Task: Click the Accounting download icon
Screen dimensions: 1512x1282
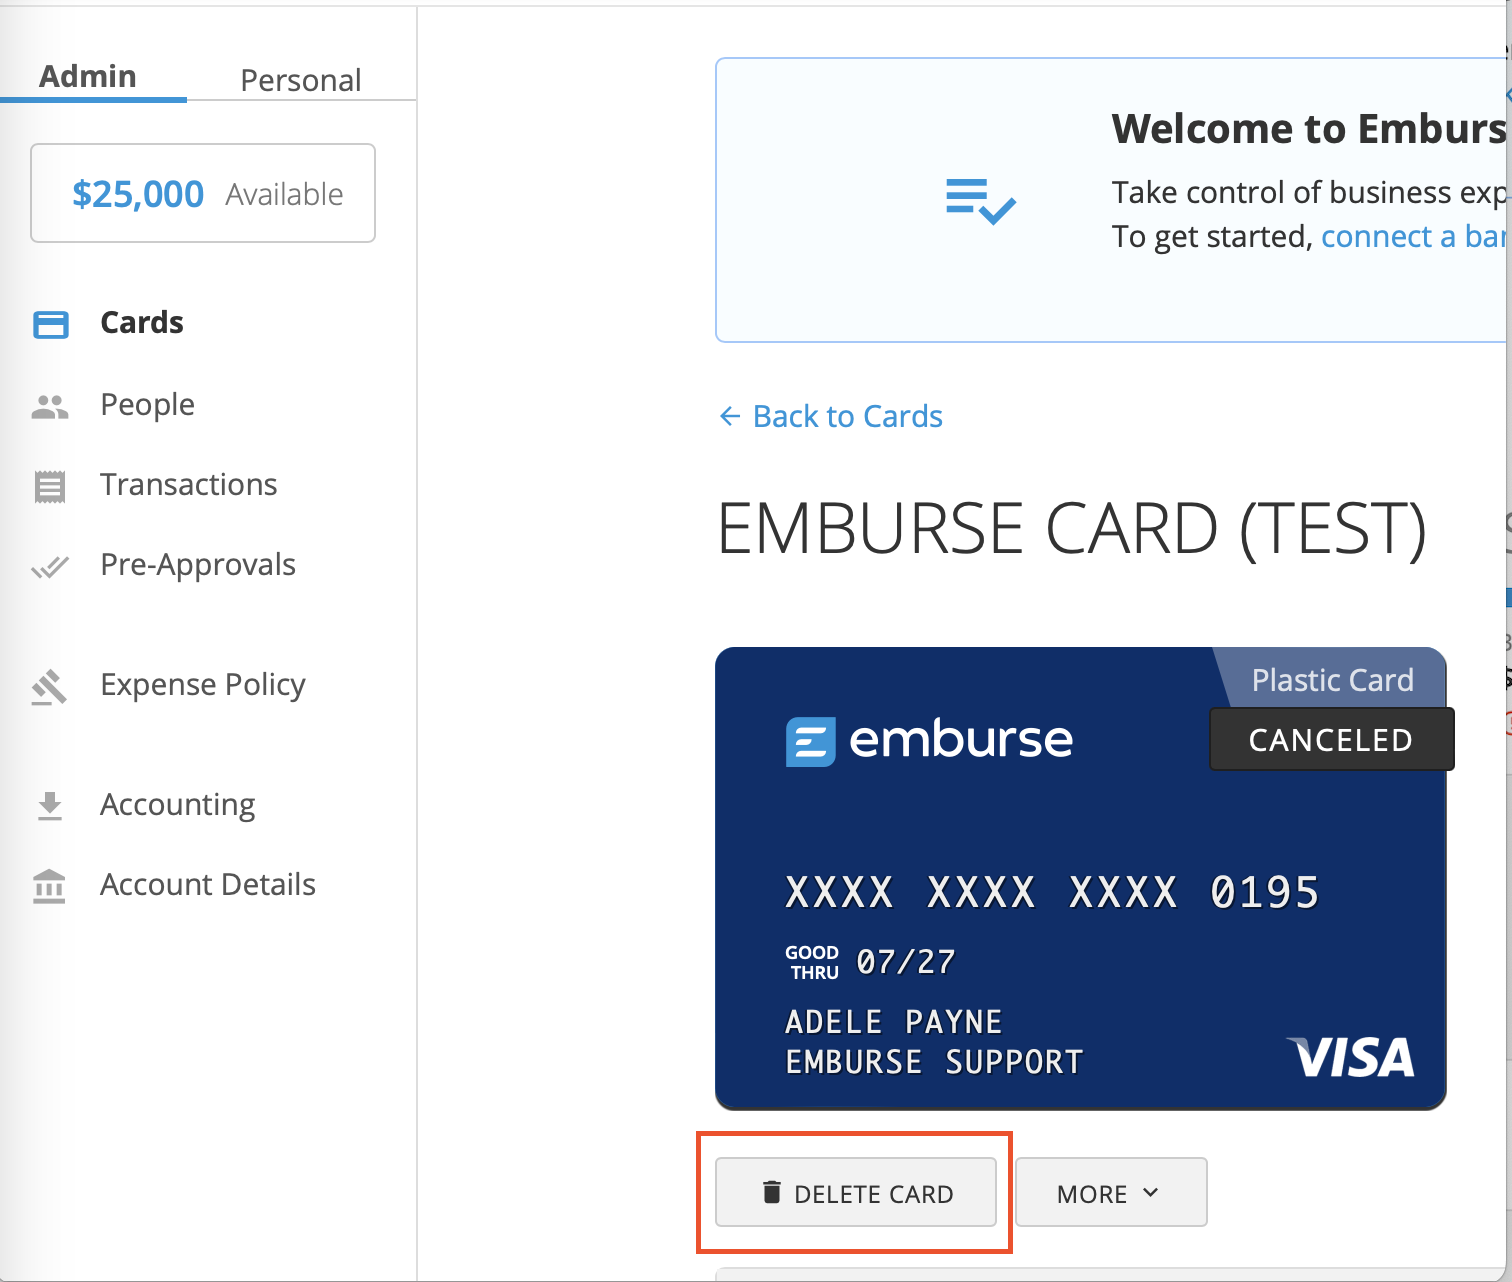Action: click(50, 806)
